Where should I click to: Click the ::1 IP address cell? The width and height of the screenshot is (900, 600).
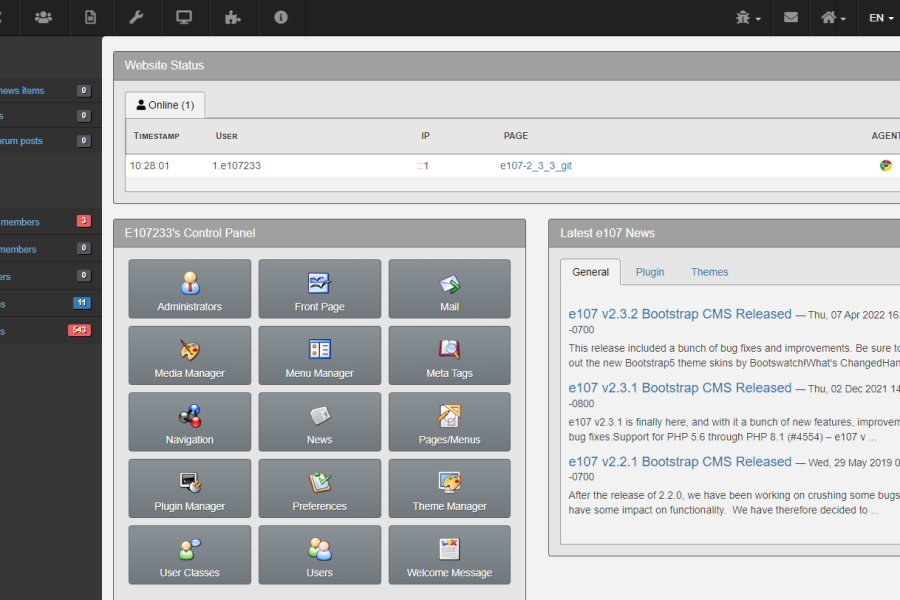(x=424, y=165)
